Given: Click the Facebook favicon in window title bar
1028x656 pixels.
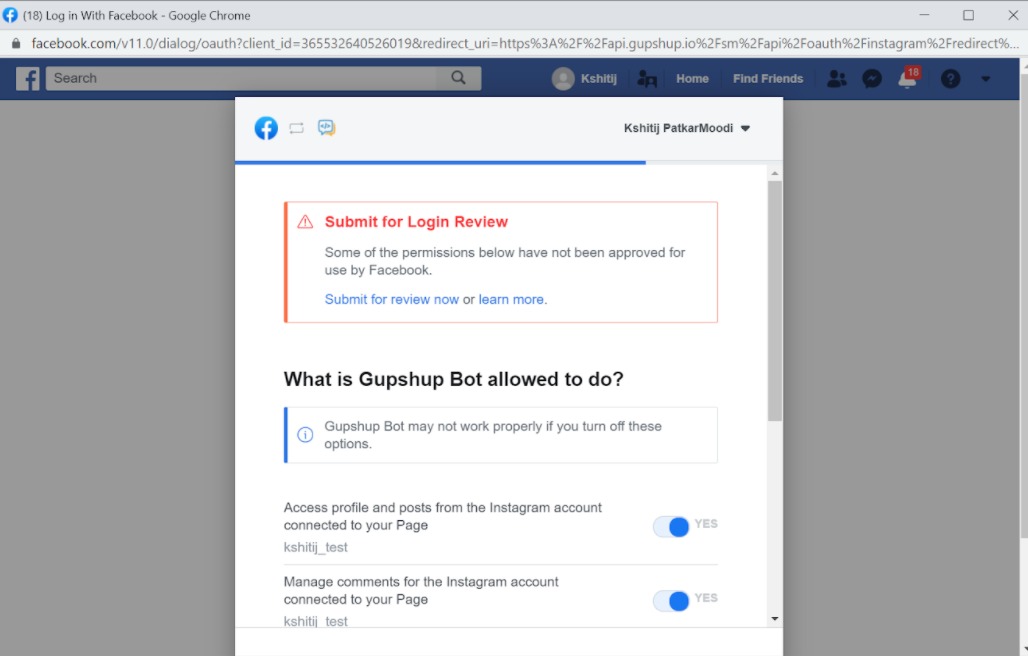Looking at the screenshot, I should pyautogui.click(x=10, y=14).
